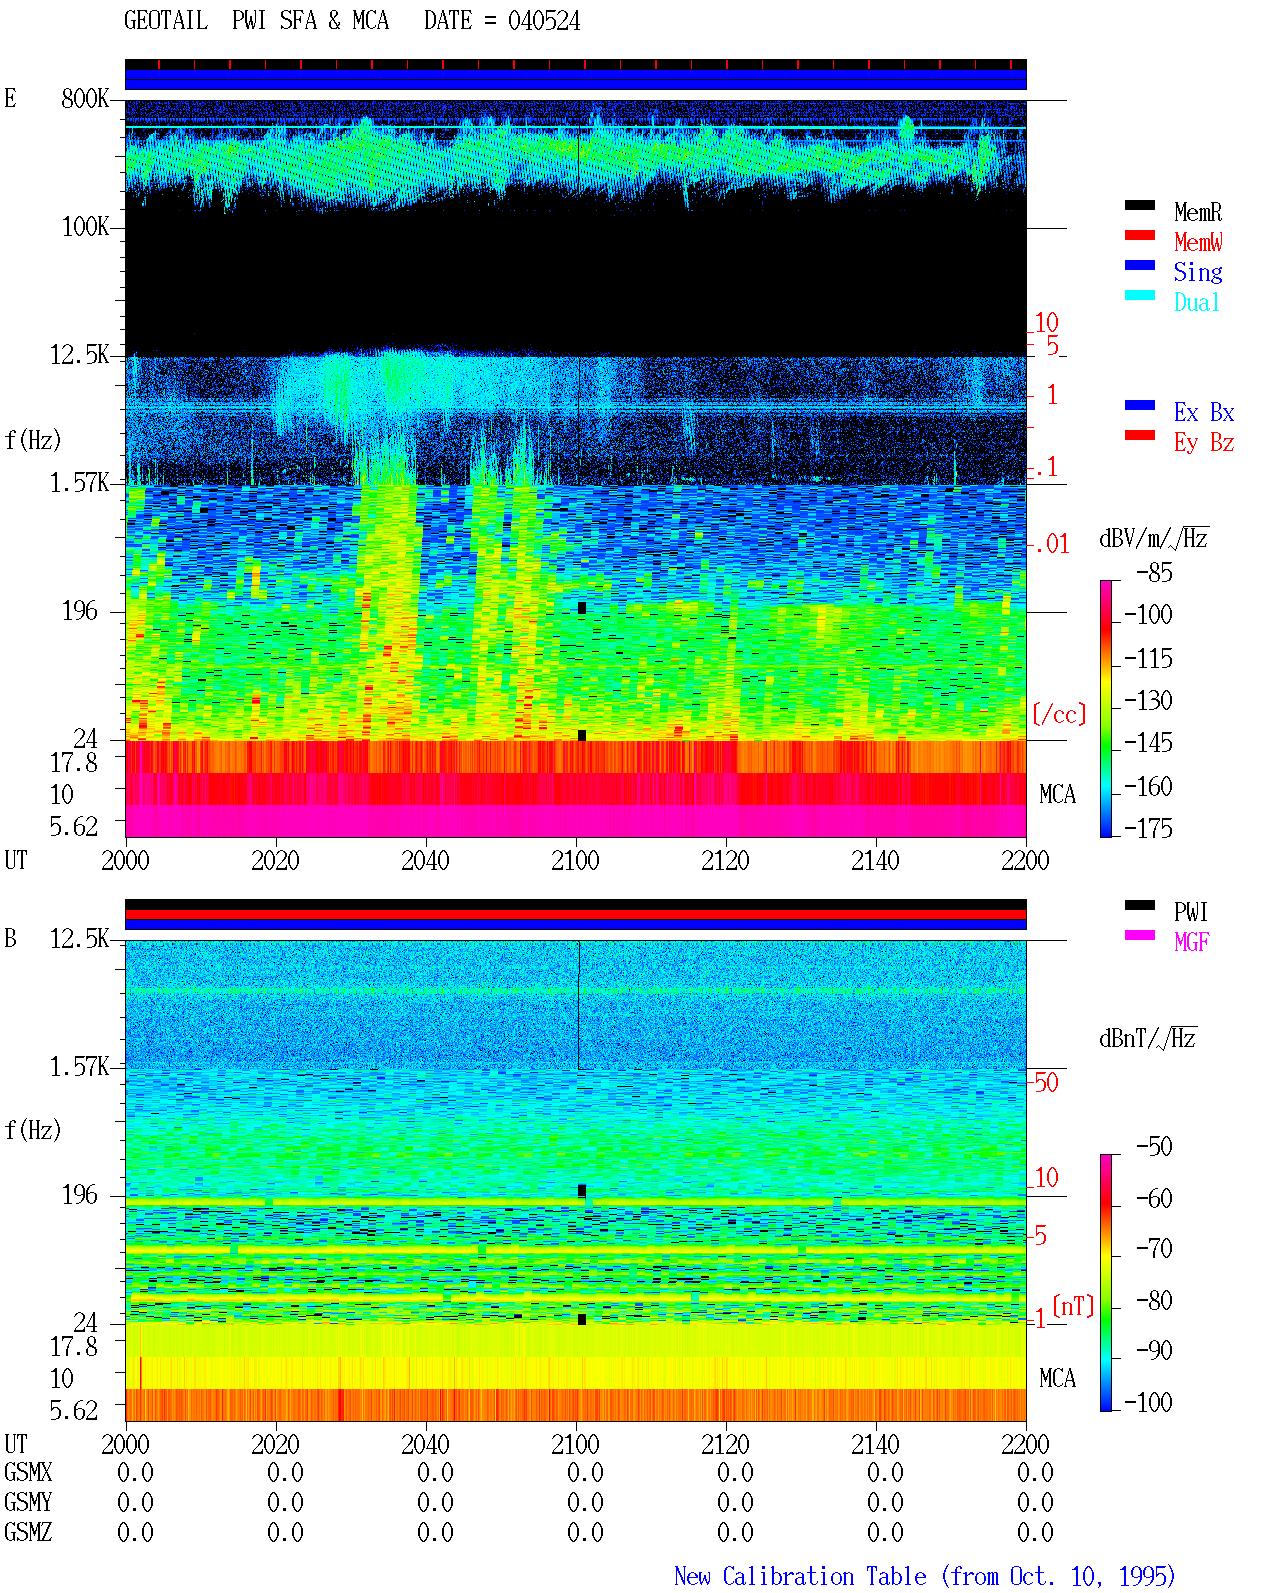This screenshot has width=1280, height=1593.
Task: Click the red MemW legend swatch
Action: tap(1140, 236)
